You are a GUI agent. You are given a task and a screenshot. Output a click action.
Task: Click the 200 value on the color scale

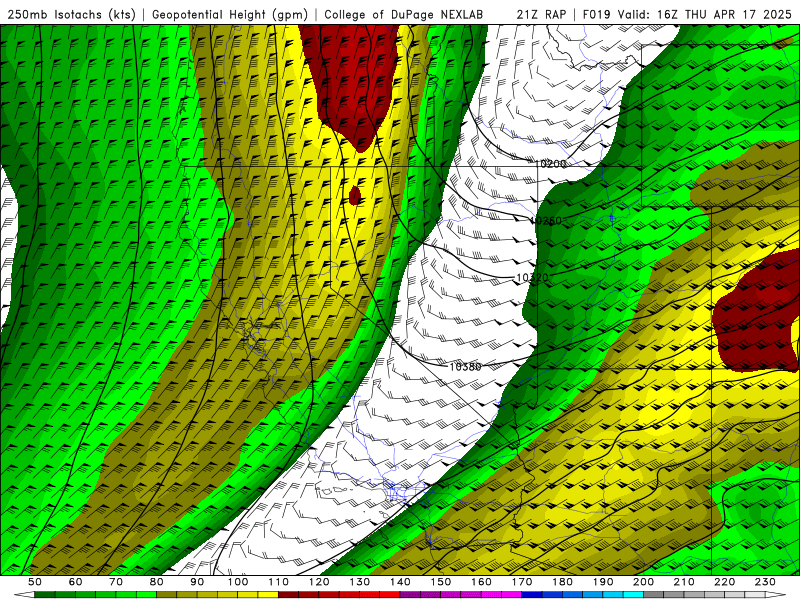click(643, 582)
